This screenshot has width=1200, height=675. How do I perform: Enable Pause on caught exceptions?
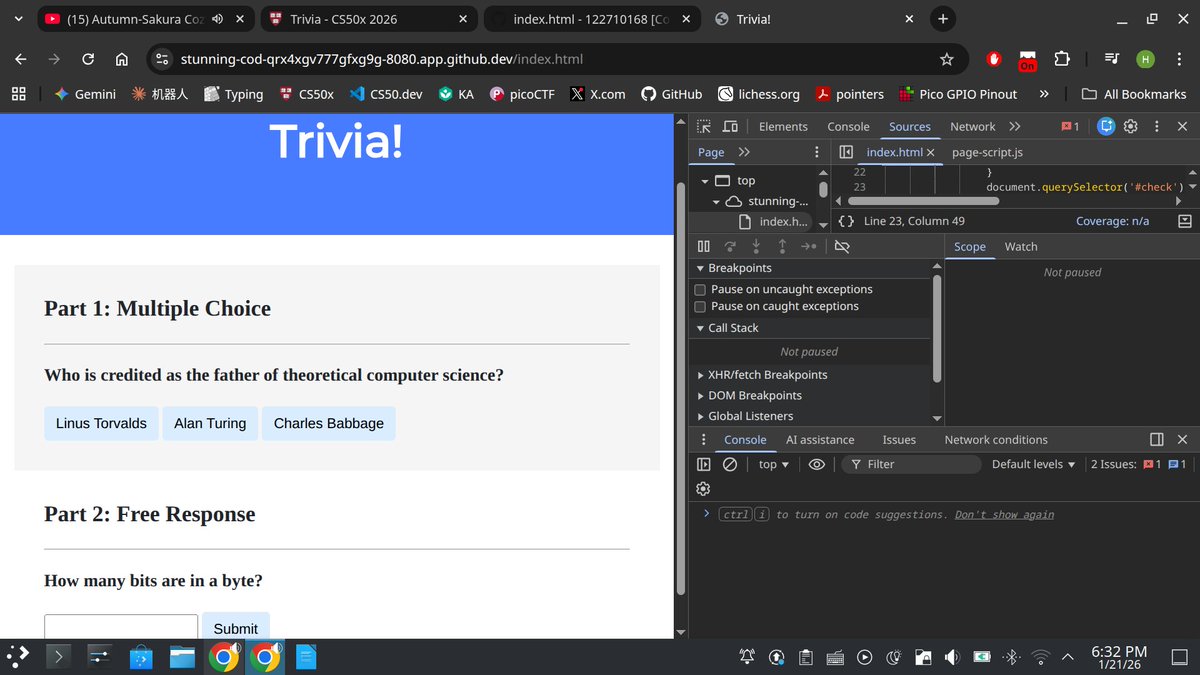[x=701, y=306]
